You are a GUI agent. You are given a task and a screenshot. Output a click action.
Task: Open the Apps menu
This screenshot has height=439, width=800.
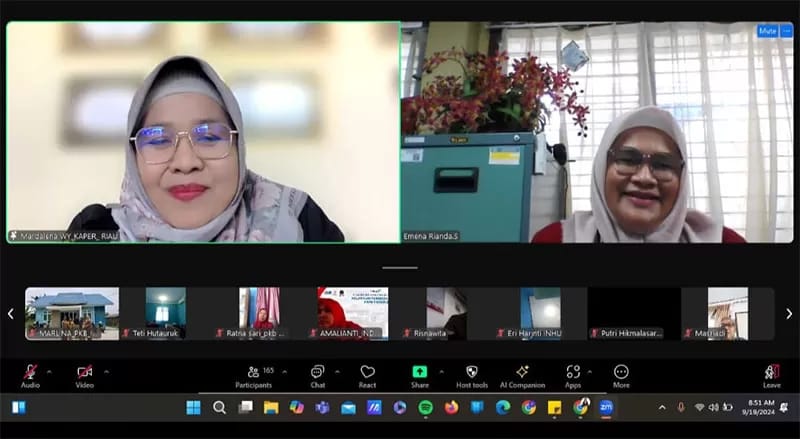click(573, 377)
